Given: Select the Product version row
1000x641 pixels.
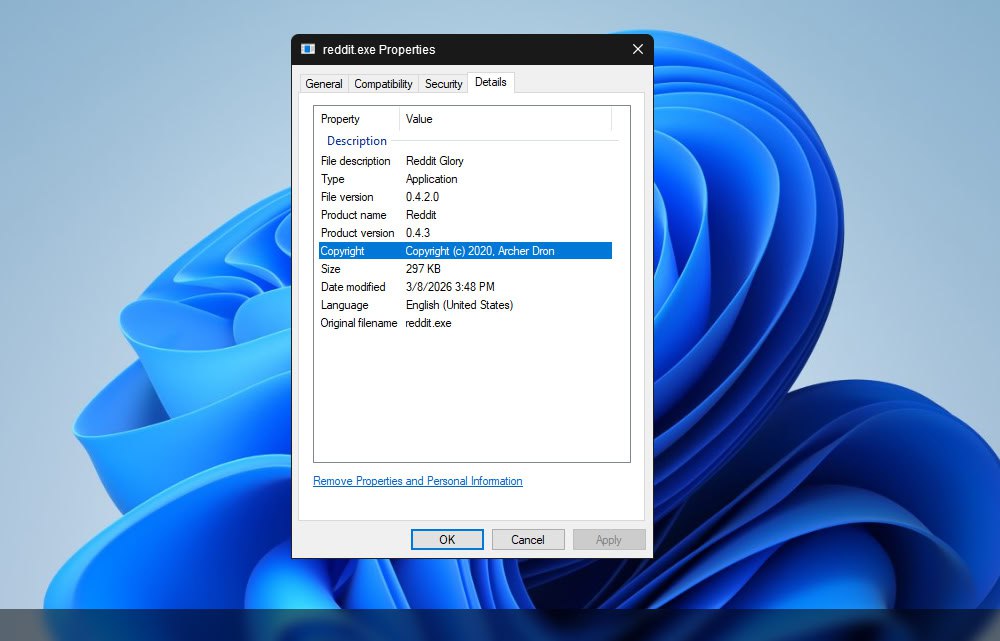Looking at the screenshot, I should (466, 233).
